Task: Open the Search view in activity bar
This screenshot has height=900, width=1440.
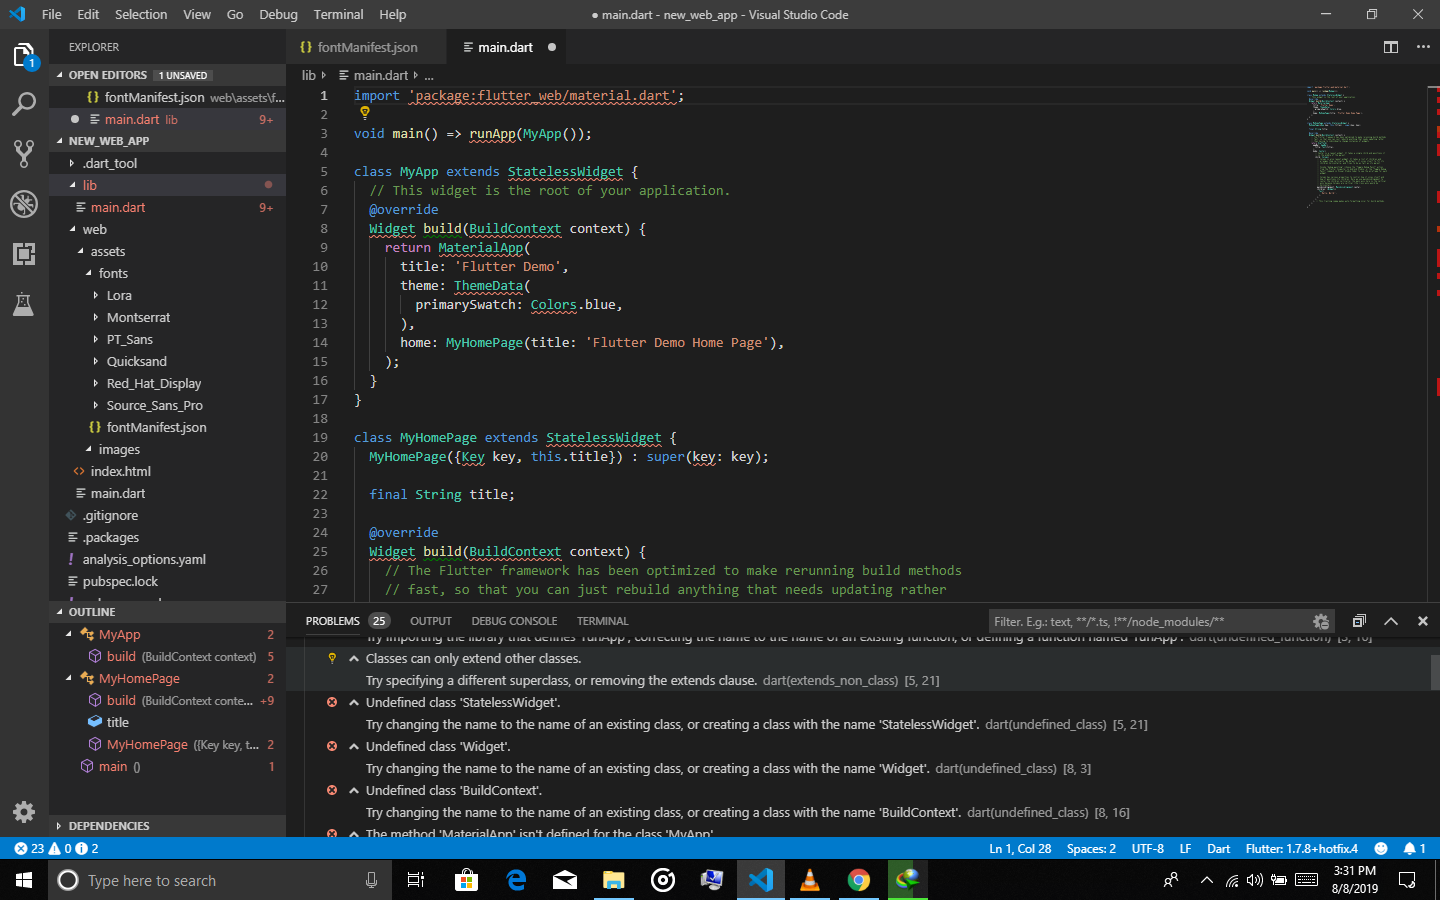Action: tap(24, 104)
